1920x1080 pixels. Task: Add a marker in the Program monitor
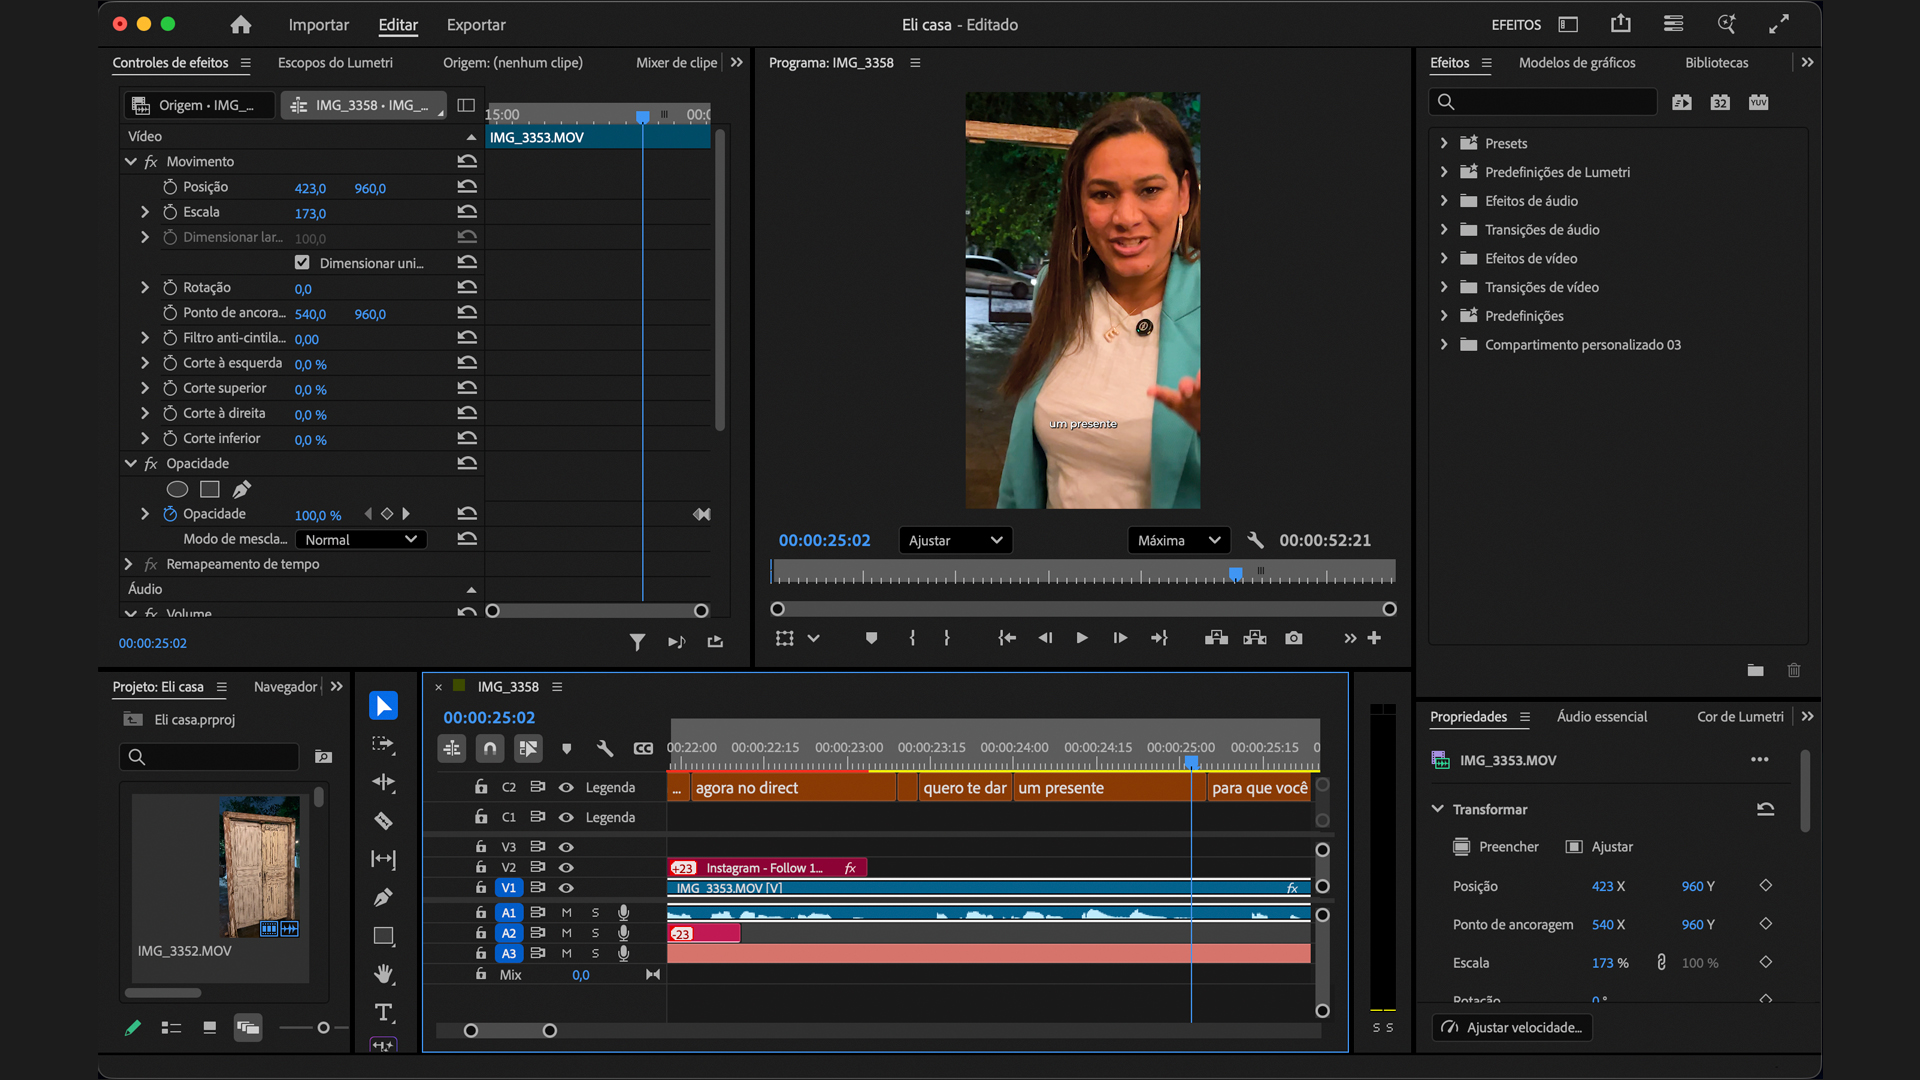tap(870, 637)
